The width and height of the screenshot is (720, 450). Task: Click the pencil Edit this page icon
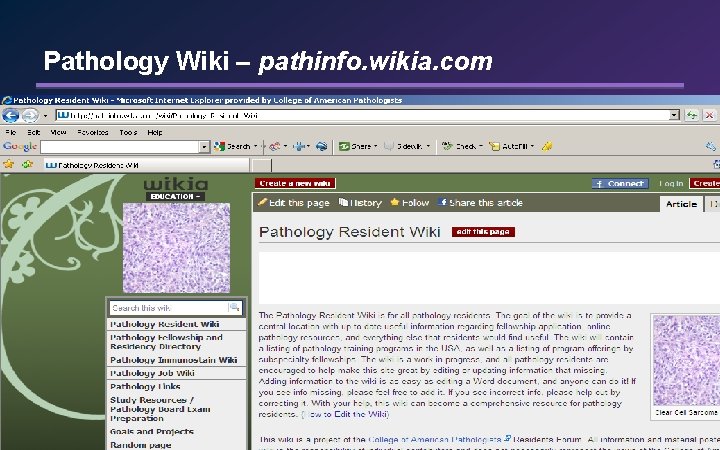(x=262, y=202)
